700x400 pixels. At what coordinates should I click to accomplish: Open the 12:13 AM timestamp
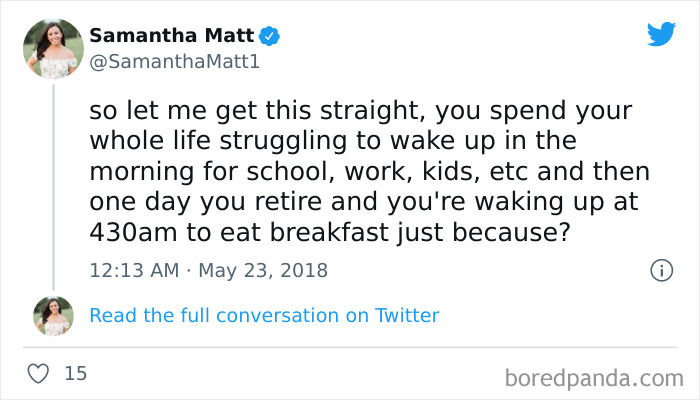point(134,270)
